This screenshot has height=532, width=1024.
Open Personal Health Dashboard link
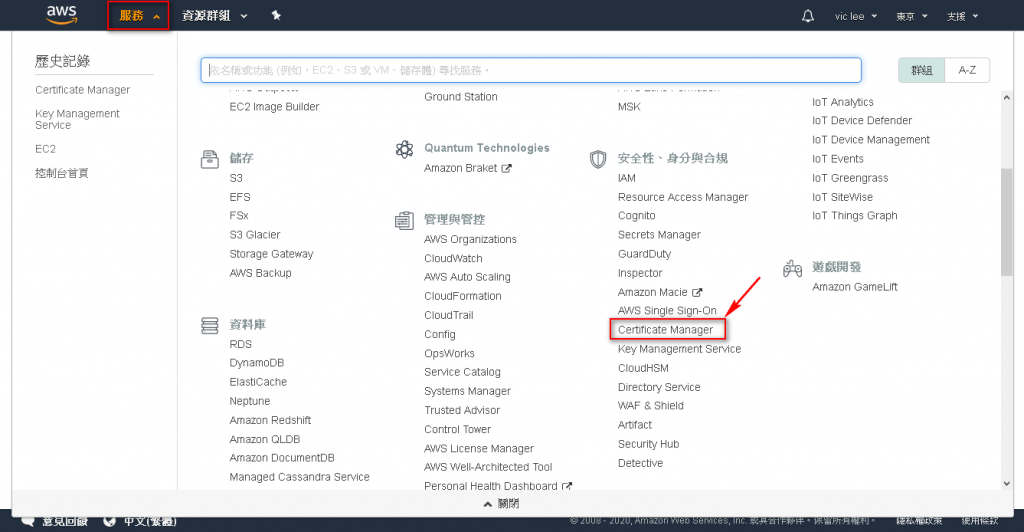498,486
